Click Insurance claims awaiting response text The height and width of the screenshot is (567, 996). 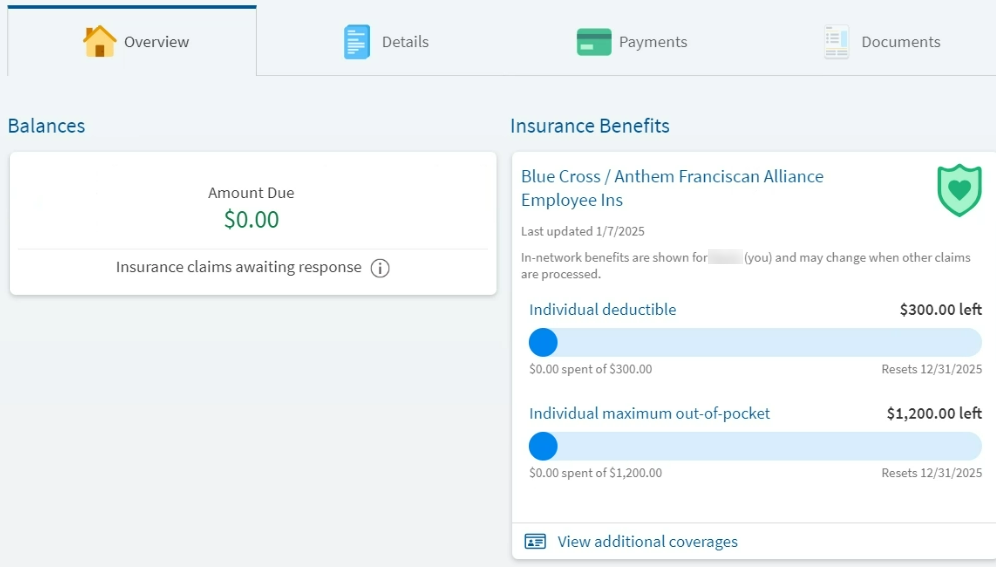click(x=238, y=267)
